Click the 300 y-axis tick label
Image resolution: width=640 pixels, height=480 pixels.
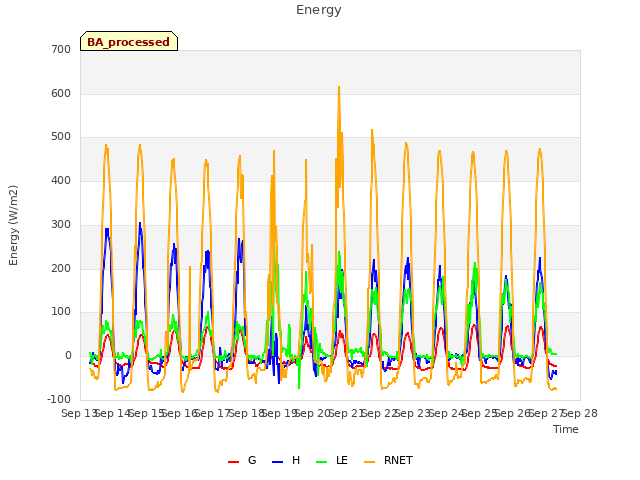click(x=61, y=224)
